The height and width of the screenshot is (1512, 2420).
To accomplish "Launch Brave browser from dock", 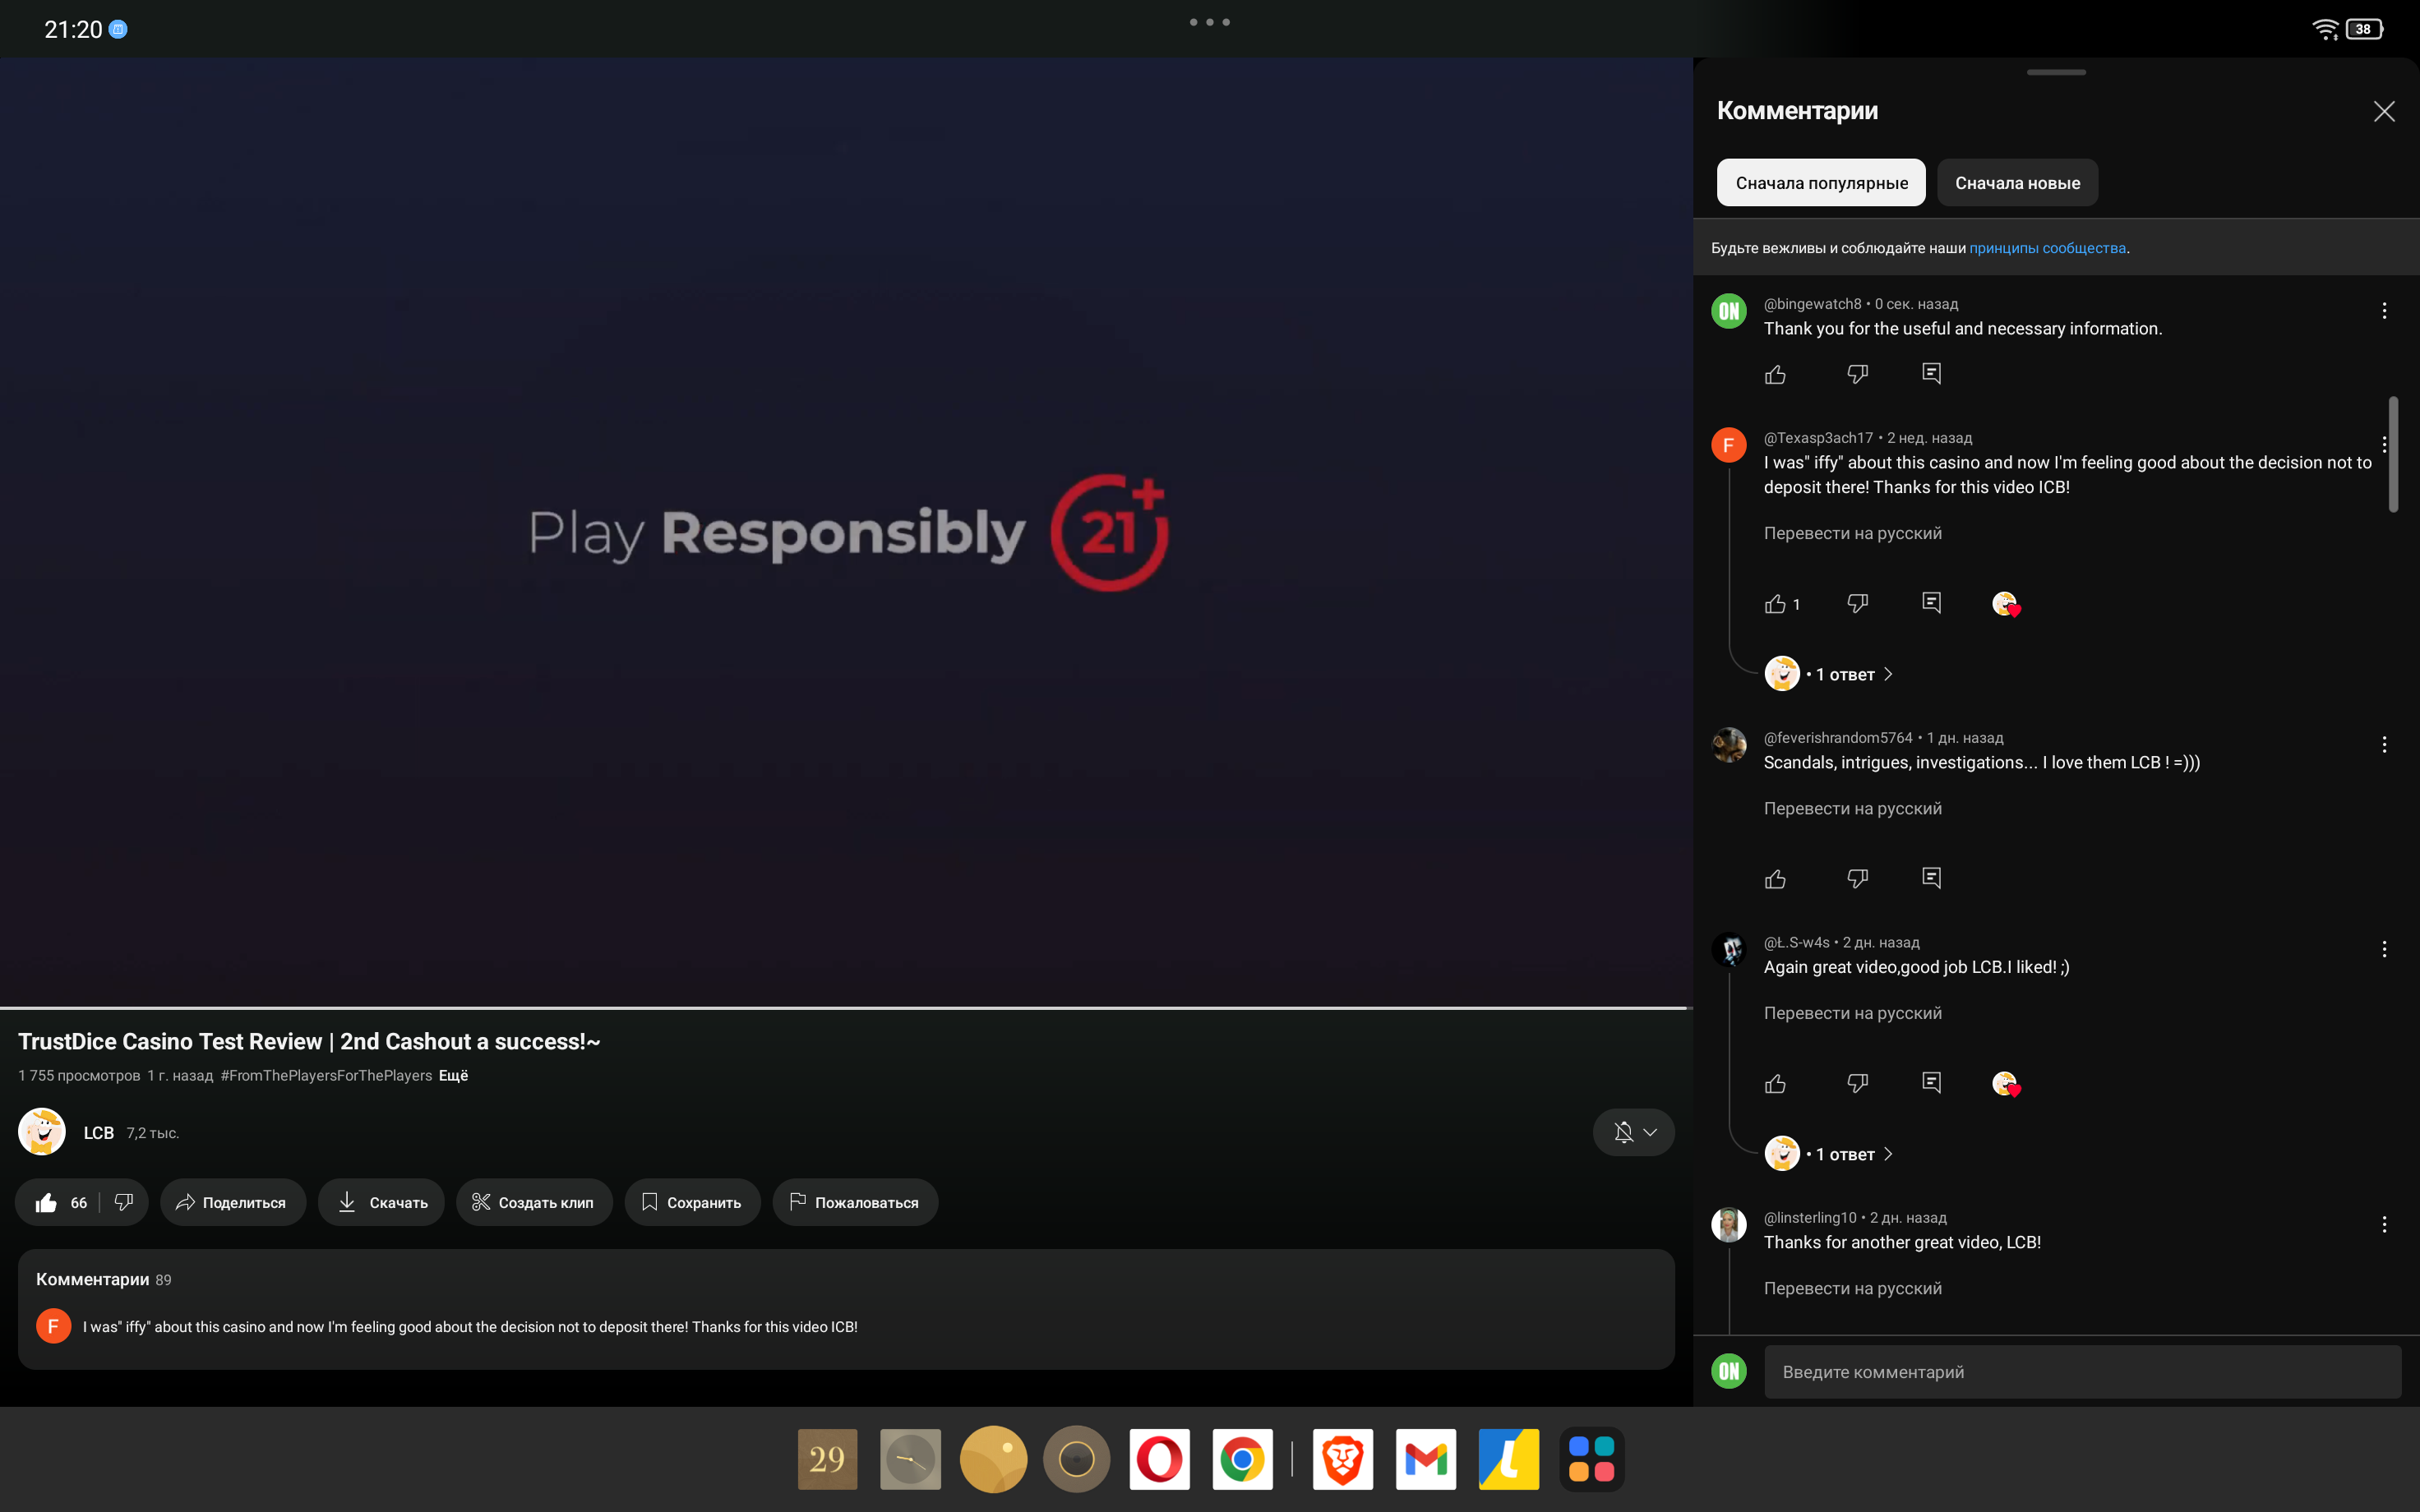I will click(x=1343, y=1459).
